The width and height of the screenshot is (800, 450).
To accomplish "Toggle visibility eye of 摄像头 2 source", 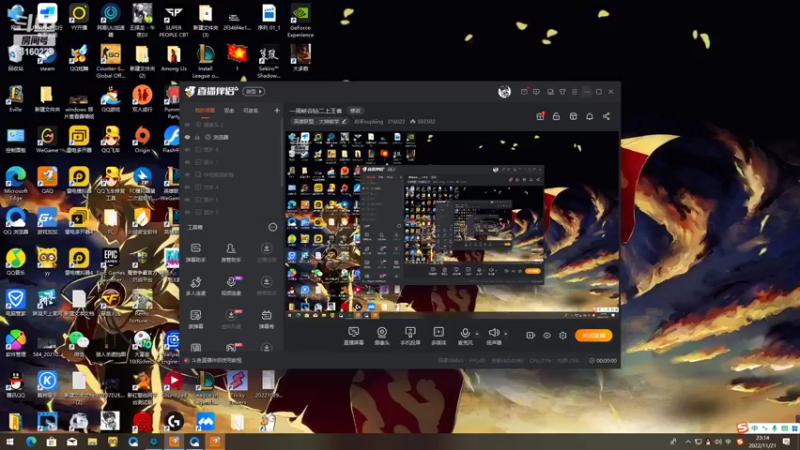I will [x=187, y=124].
